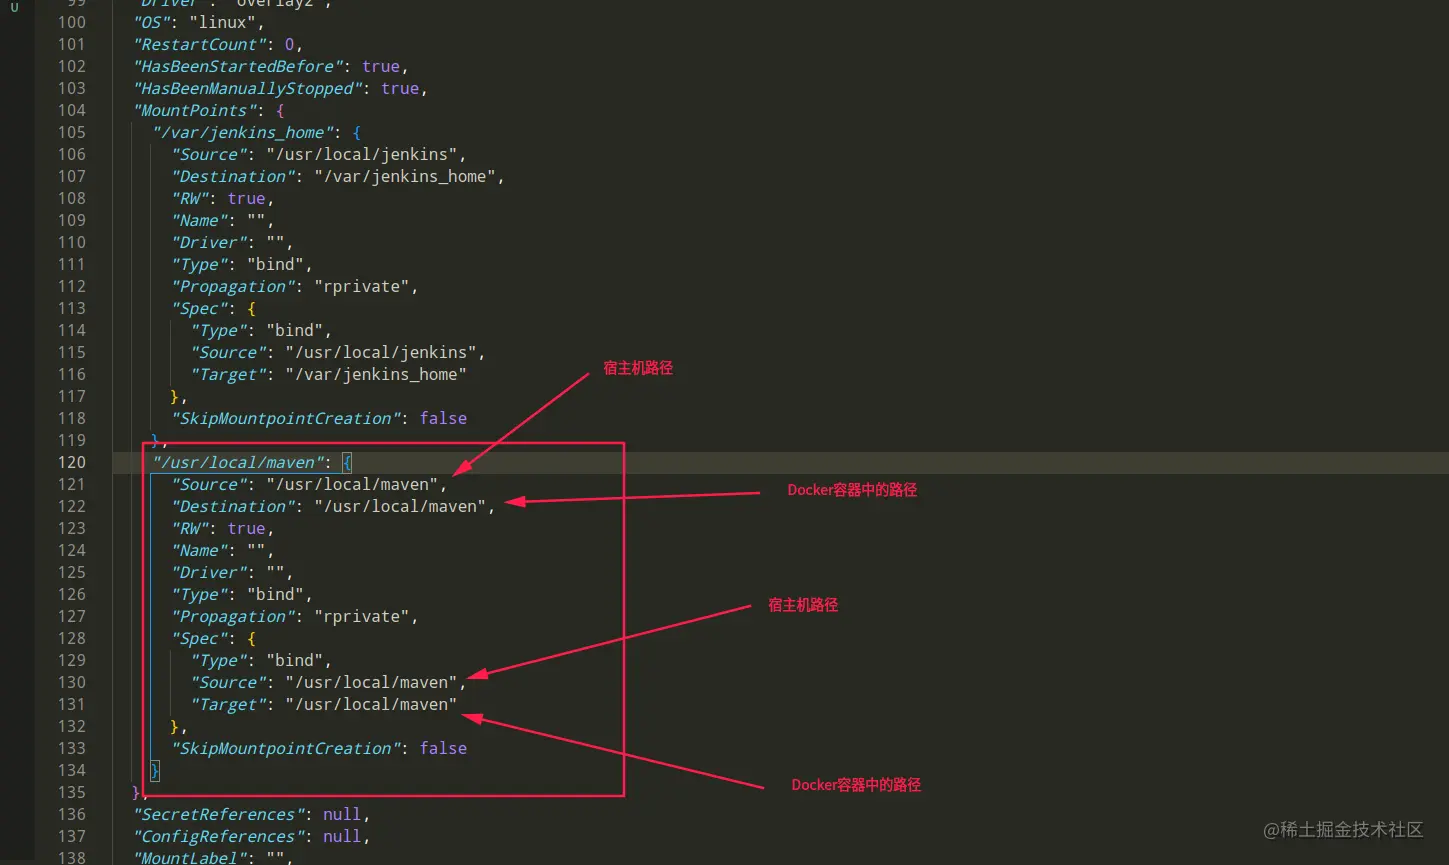Click the "Type" key on line 126

[199, 594]
